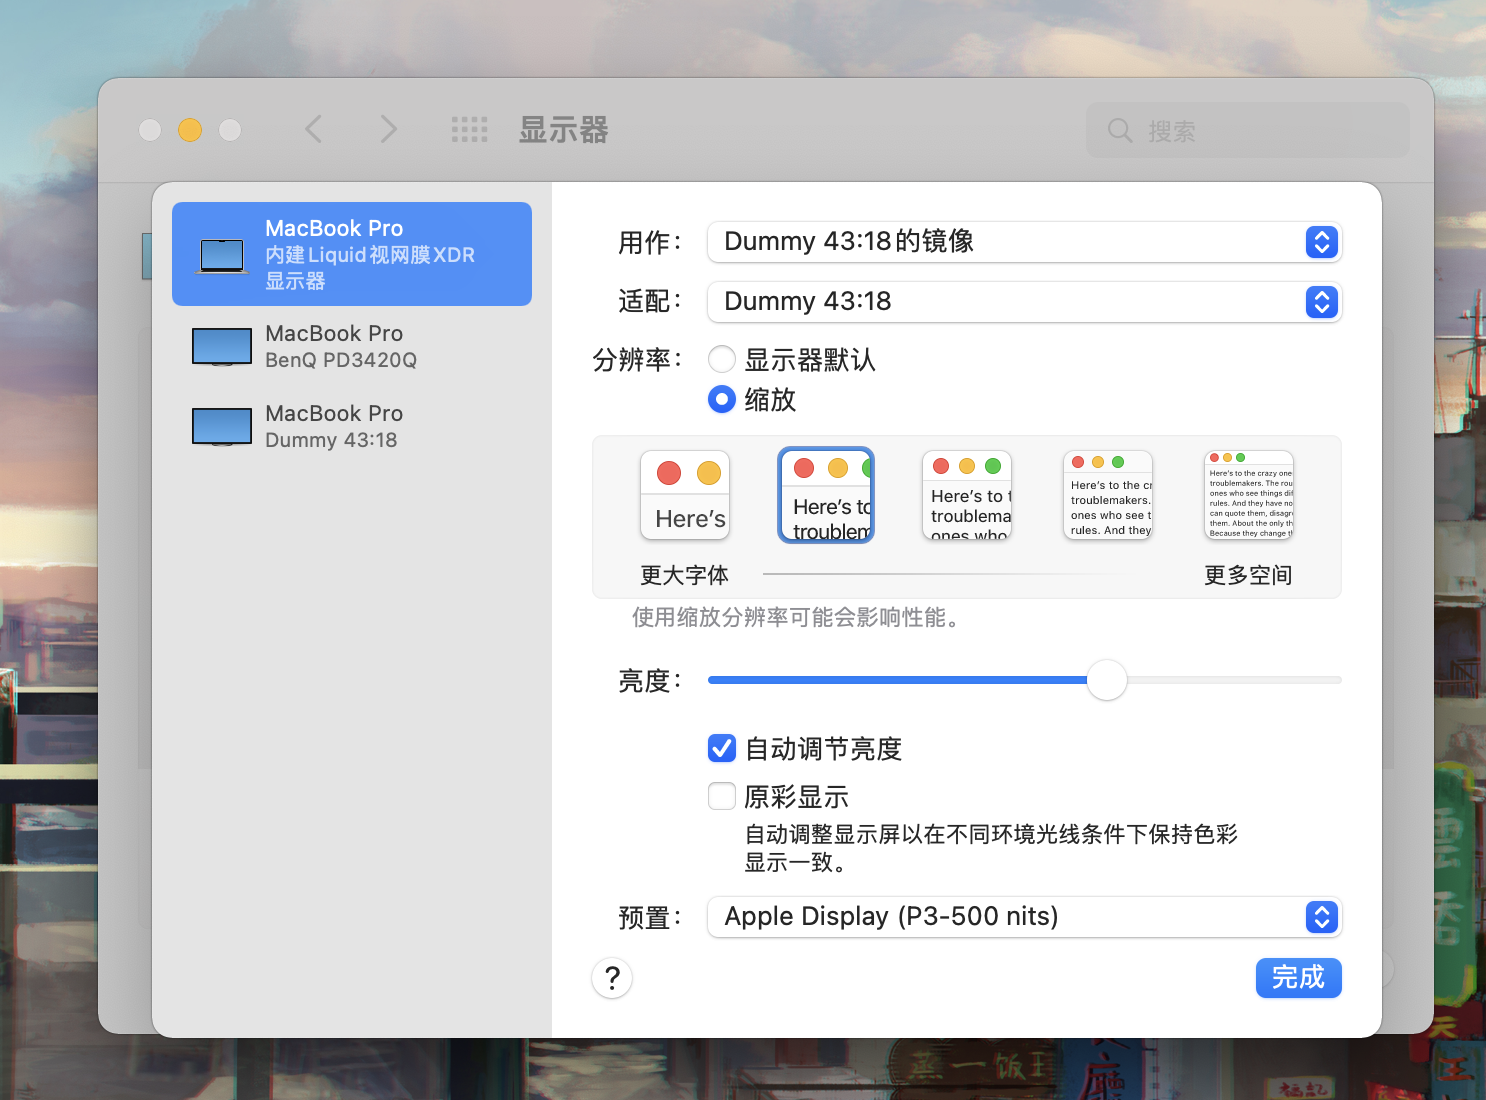Click the 更多空间 label
Screen dimensions: 1486x1100
tap(1248, 575)
